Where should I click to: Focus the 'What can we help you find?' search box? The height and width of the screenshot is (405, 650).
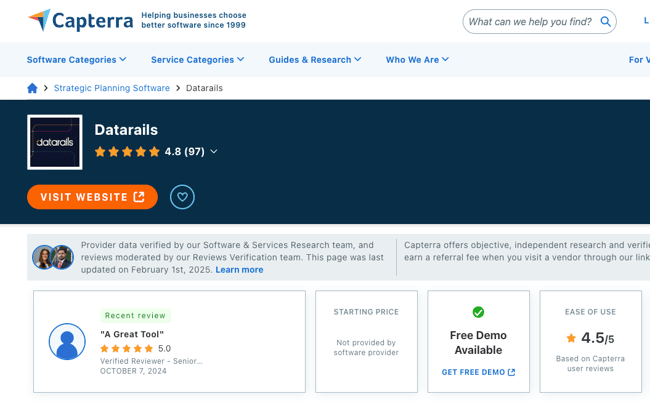[539, 22]
